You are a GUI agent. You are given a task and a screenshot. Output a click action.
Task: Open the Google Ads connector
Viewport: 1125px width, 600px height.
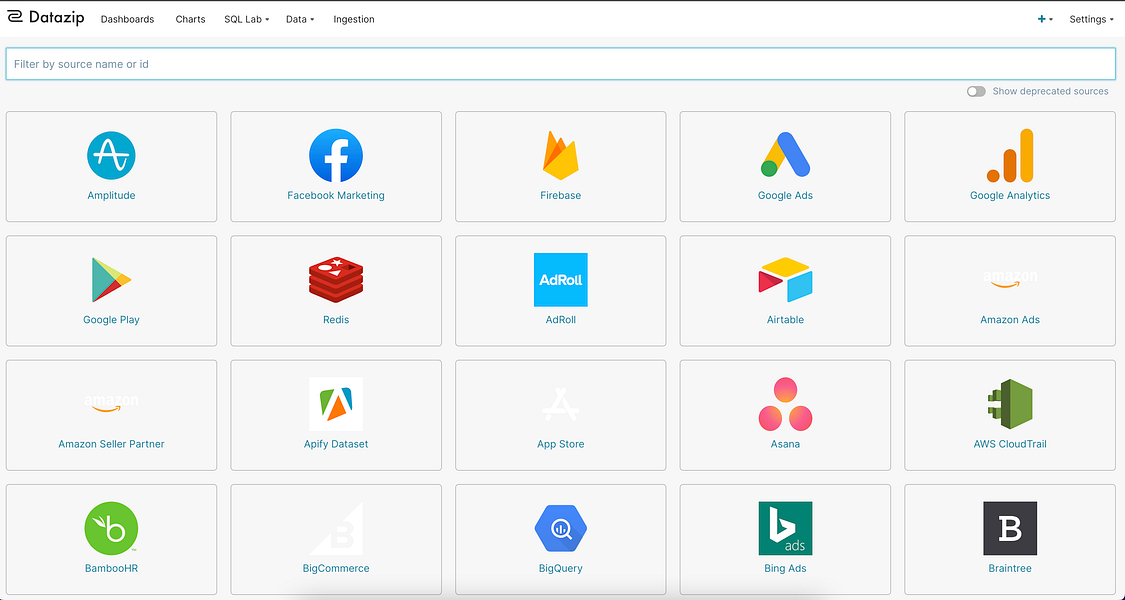785,155
